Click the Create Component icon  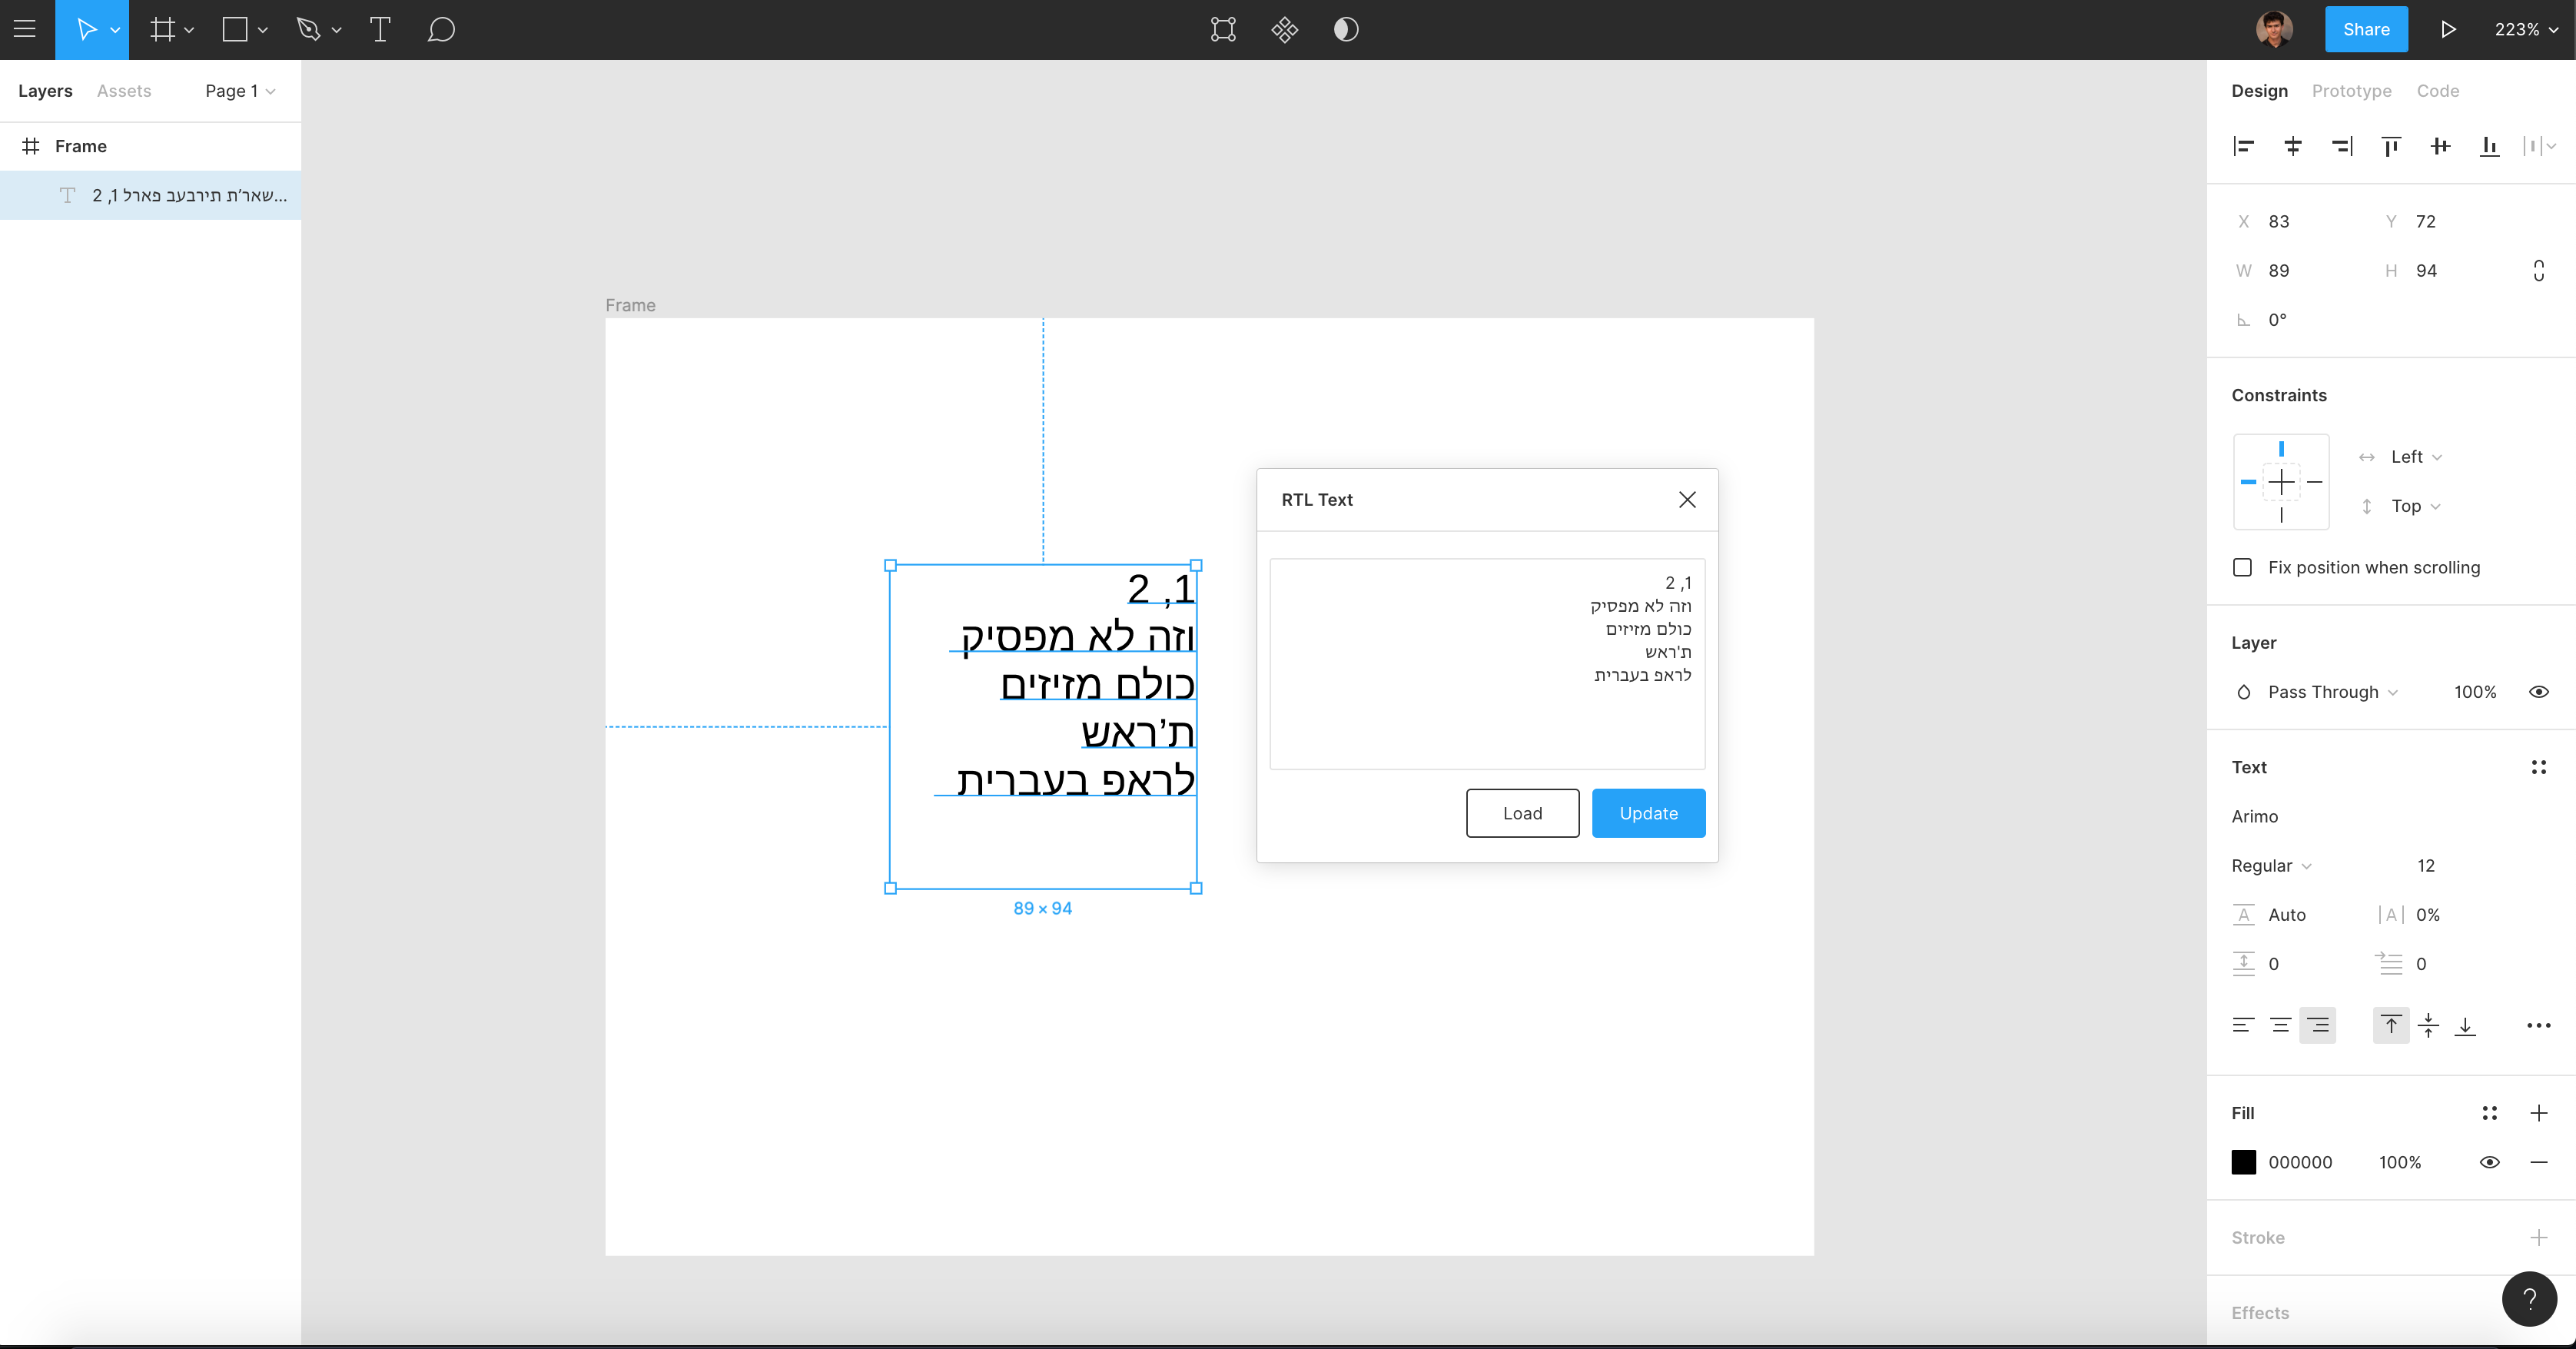point(1284,29)
